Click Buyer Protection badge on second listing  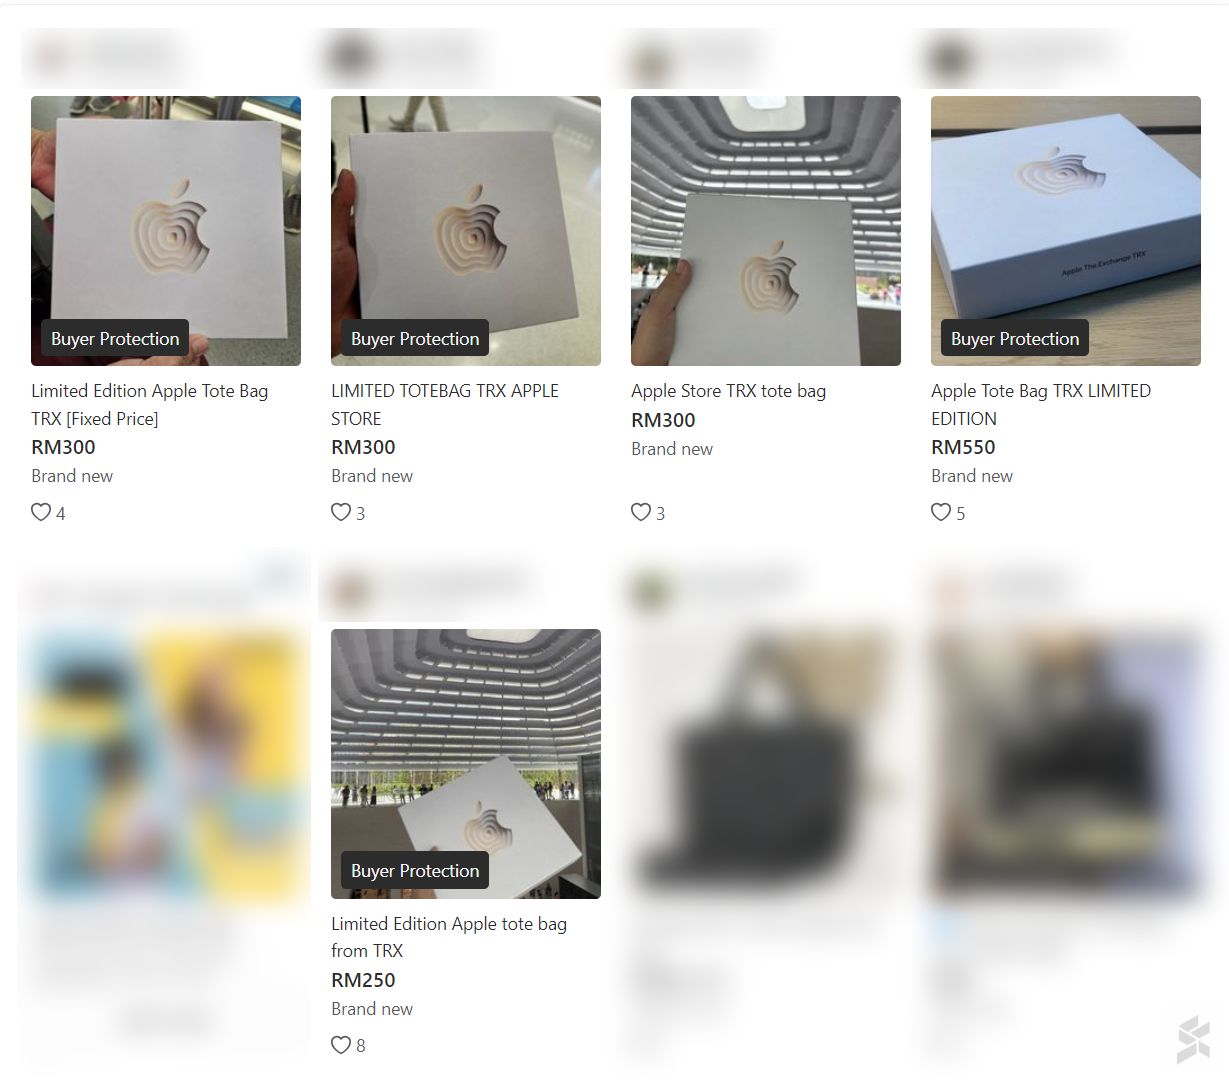click(x=415, y=338)
